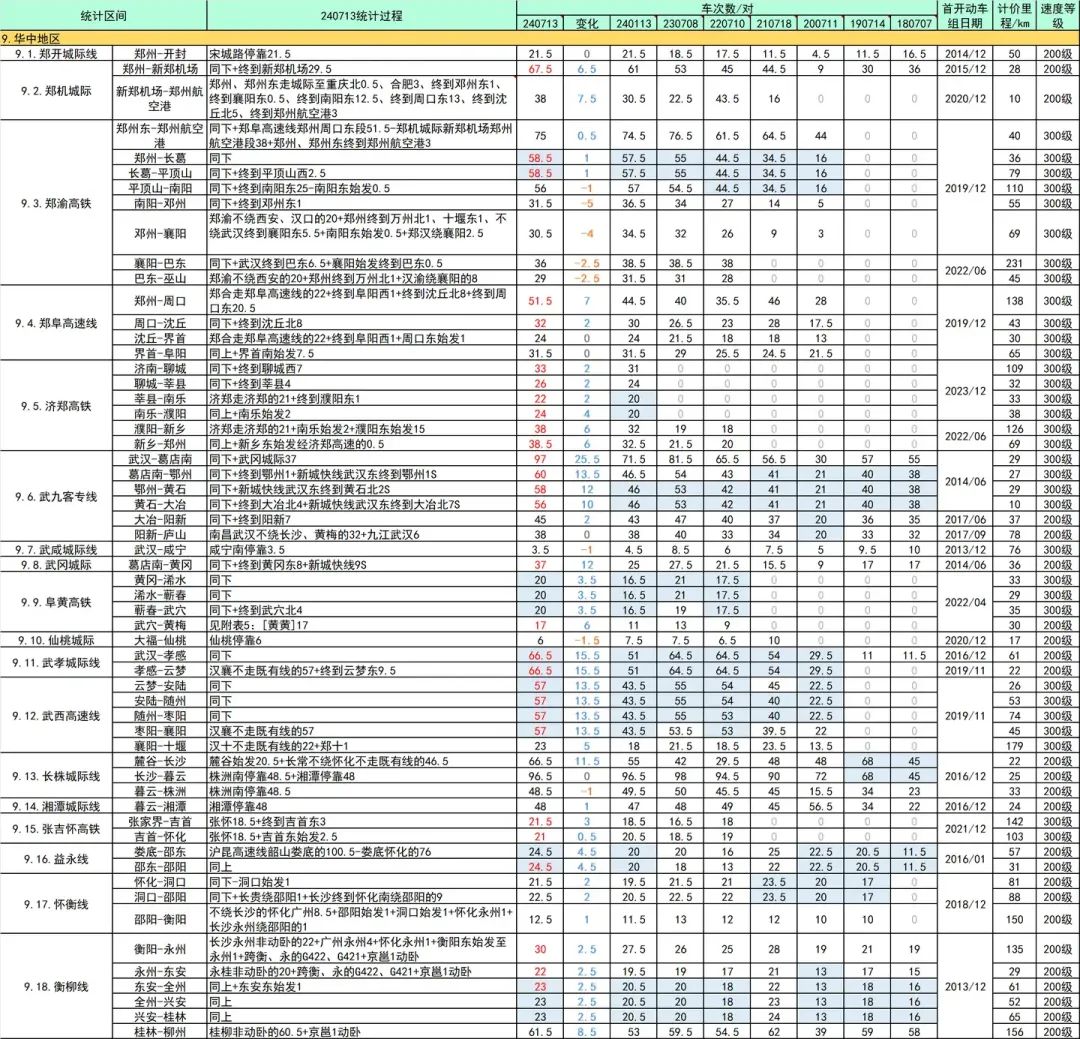Click the '190714' column header
This screenshot has height=1039, width=1080.
click(x=867, y=23)
